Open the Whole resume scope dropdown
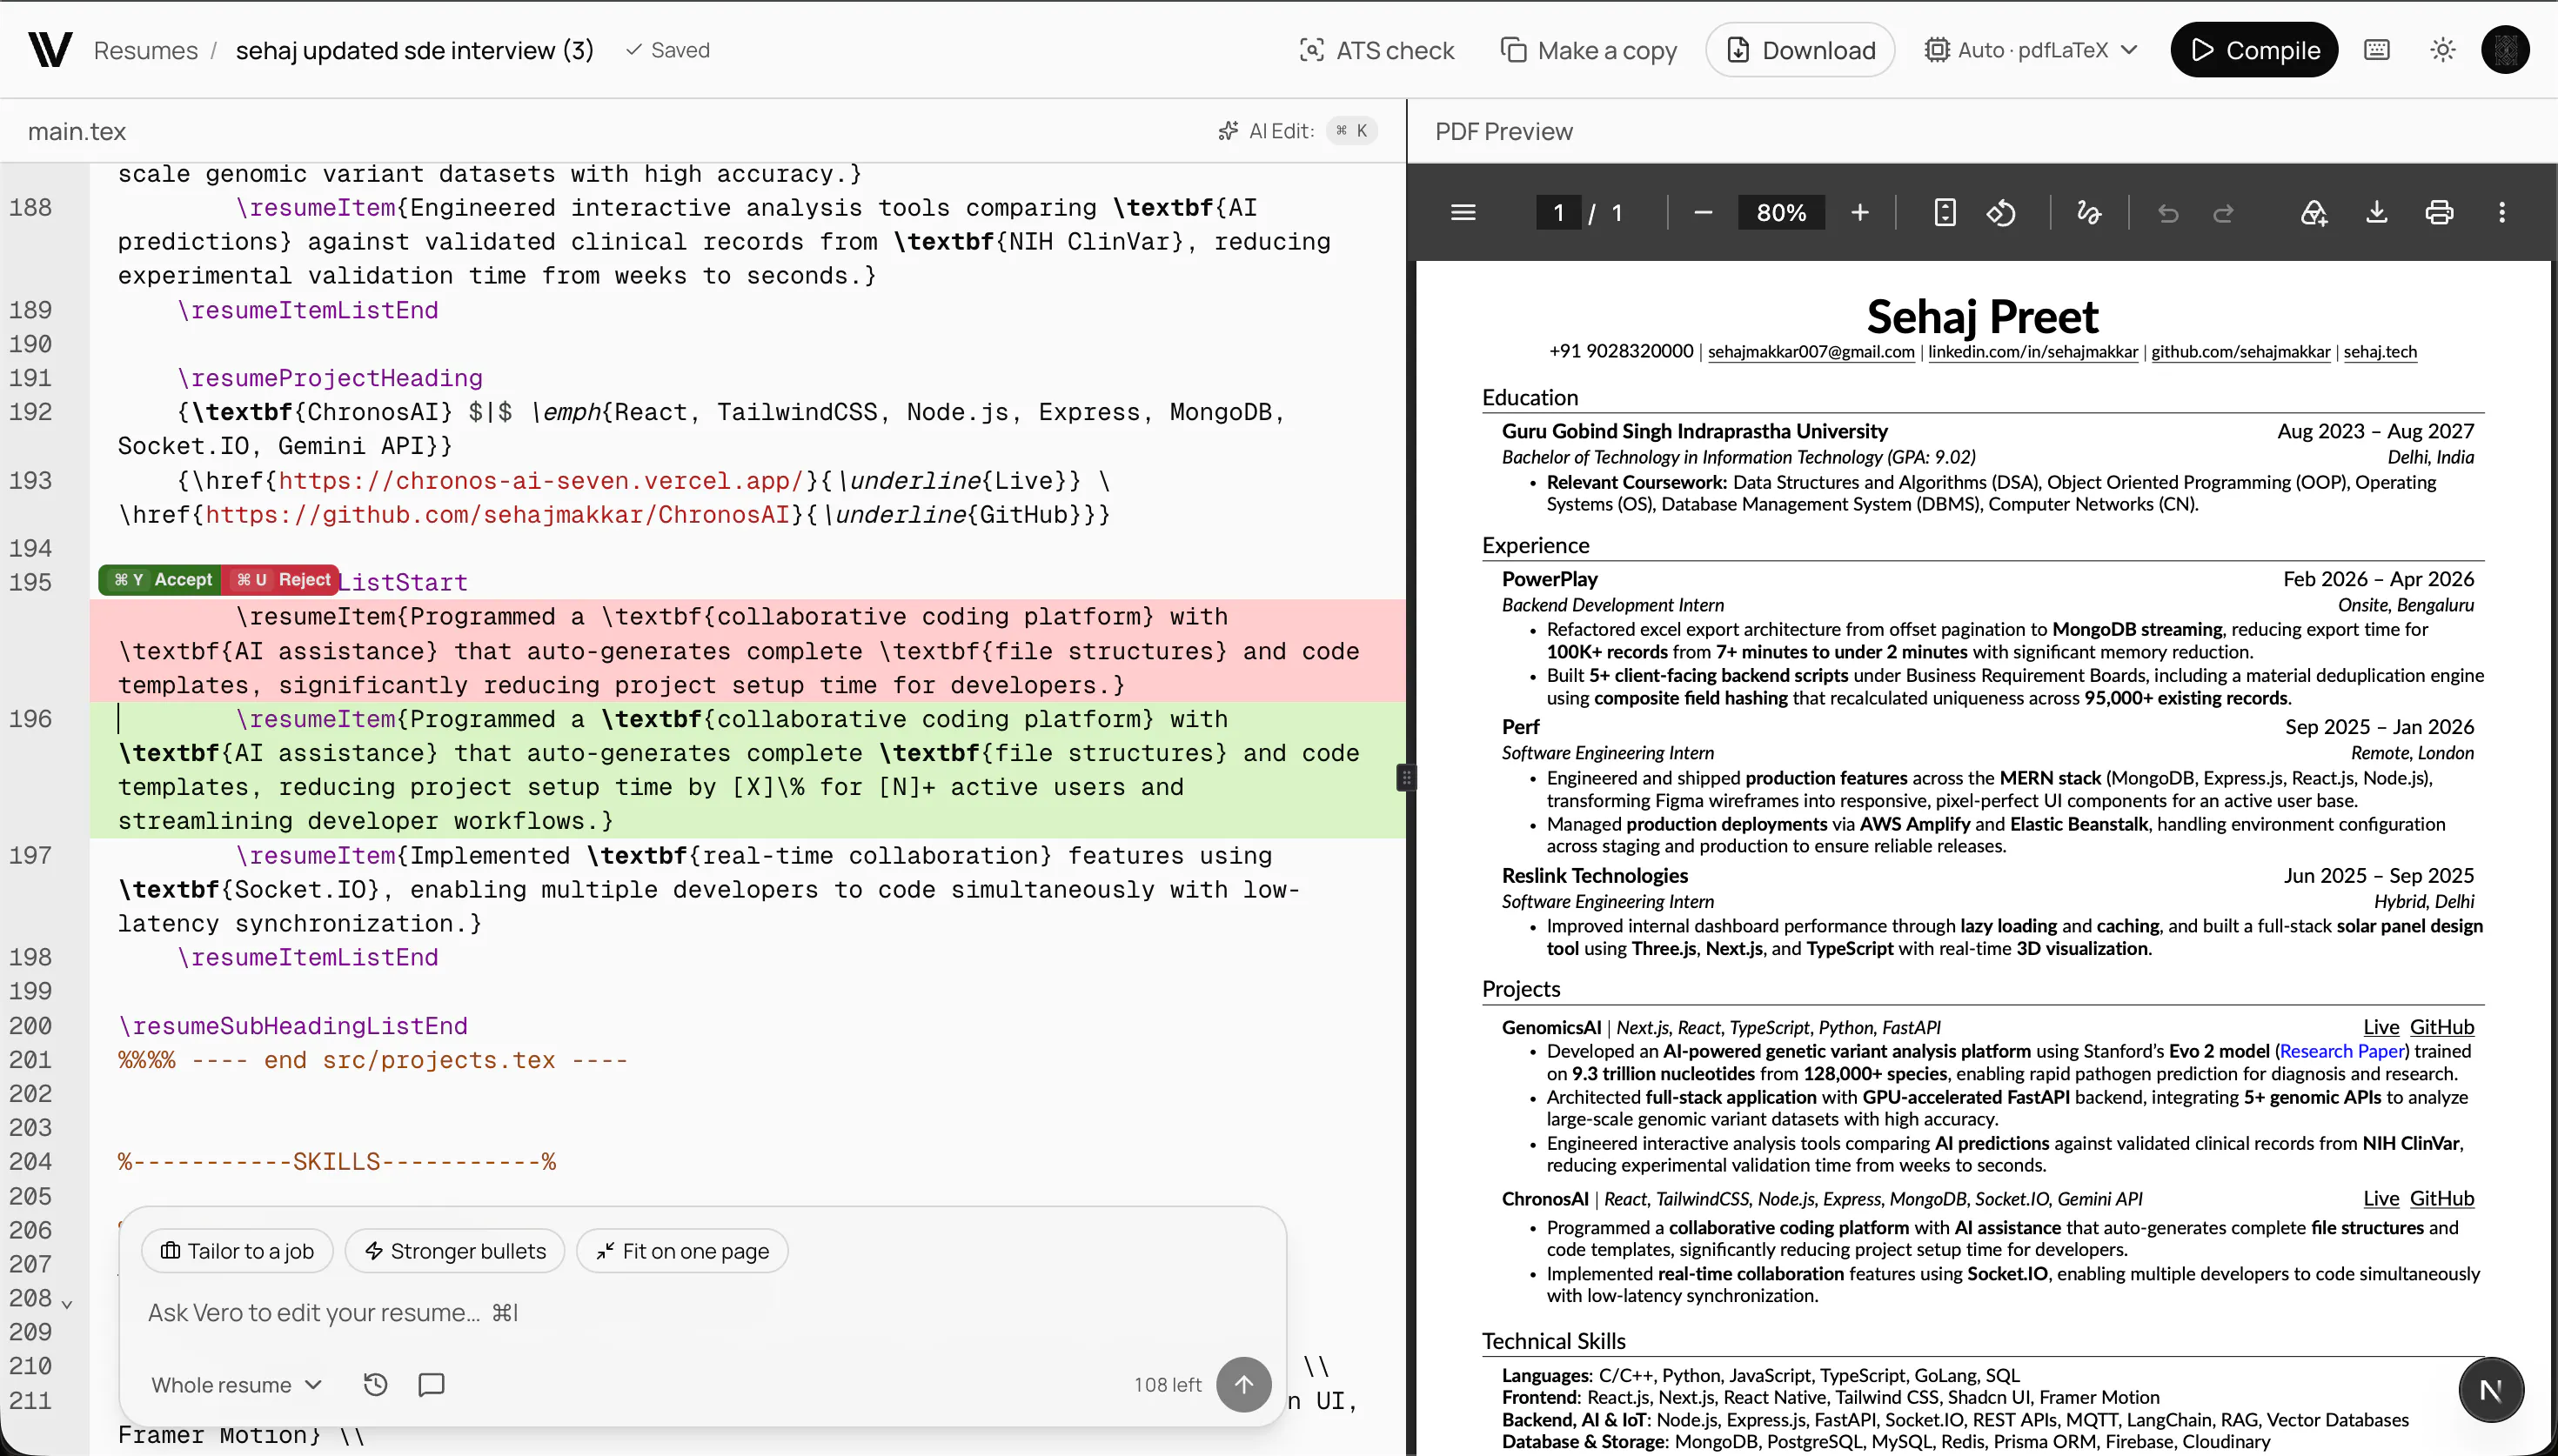Screen dimensions: 2558x1456 pos(236,1385)
